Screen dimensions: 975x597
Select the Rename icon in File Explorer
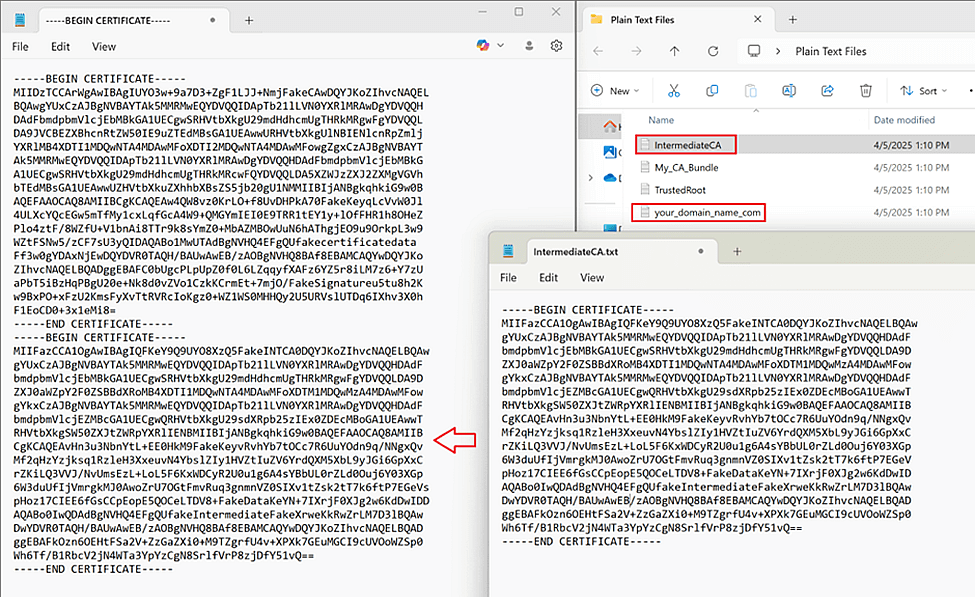pyautogui.click(x=789, y=90)
